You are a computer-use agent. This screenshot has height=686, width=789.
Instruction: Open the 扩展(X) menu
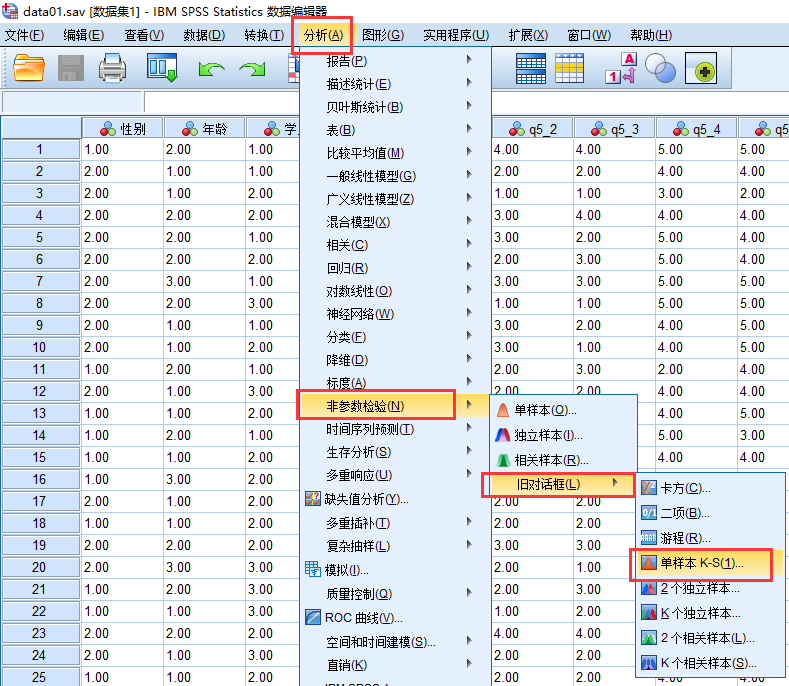(528, 35)
